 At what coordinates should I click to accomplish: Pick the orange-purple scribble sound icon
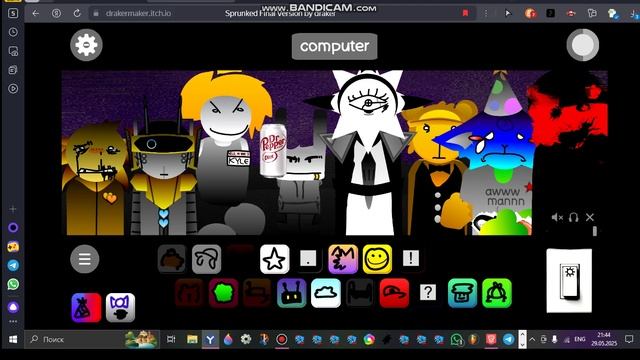pos(343,259)
